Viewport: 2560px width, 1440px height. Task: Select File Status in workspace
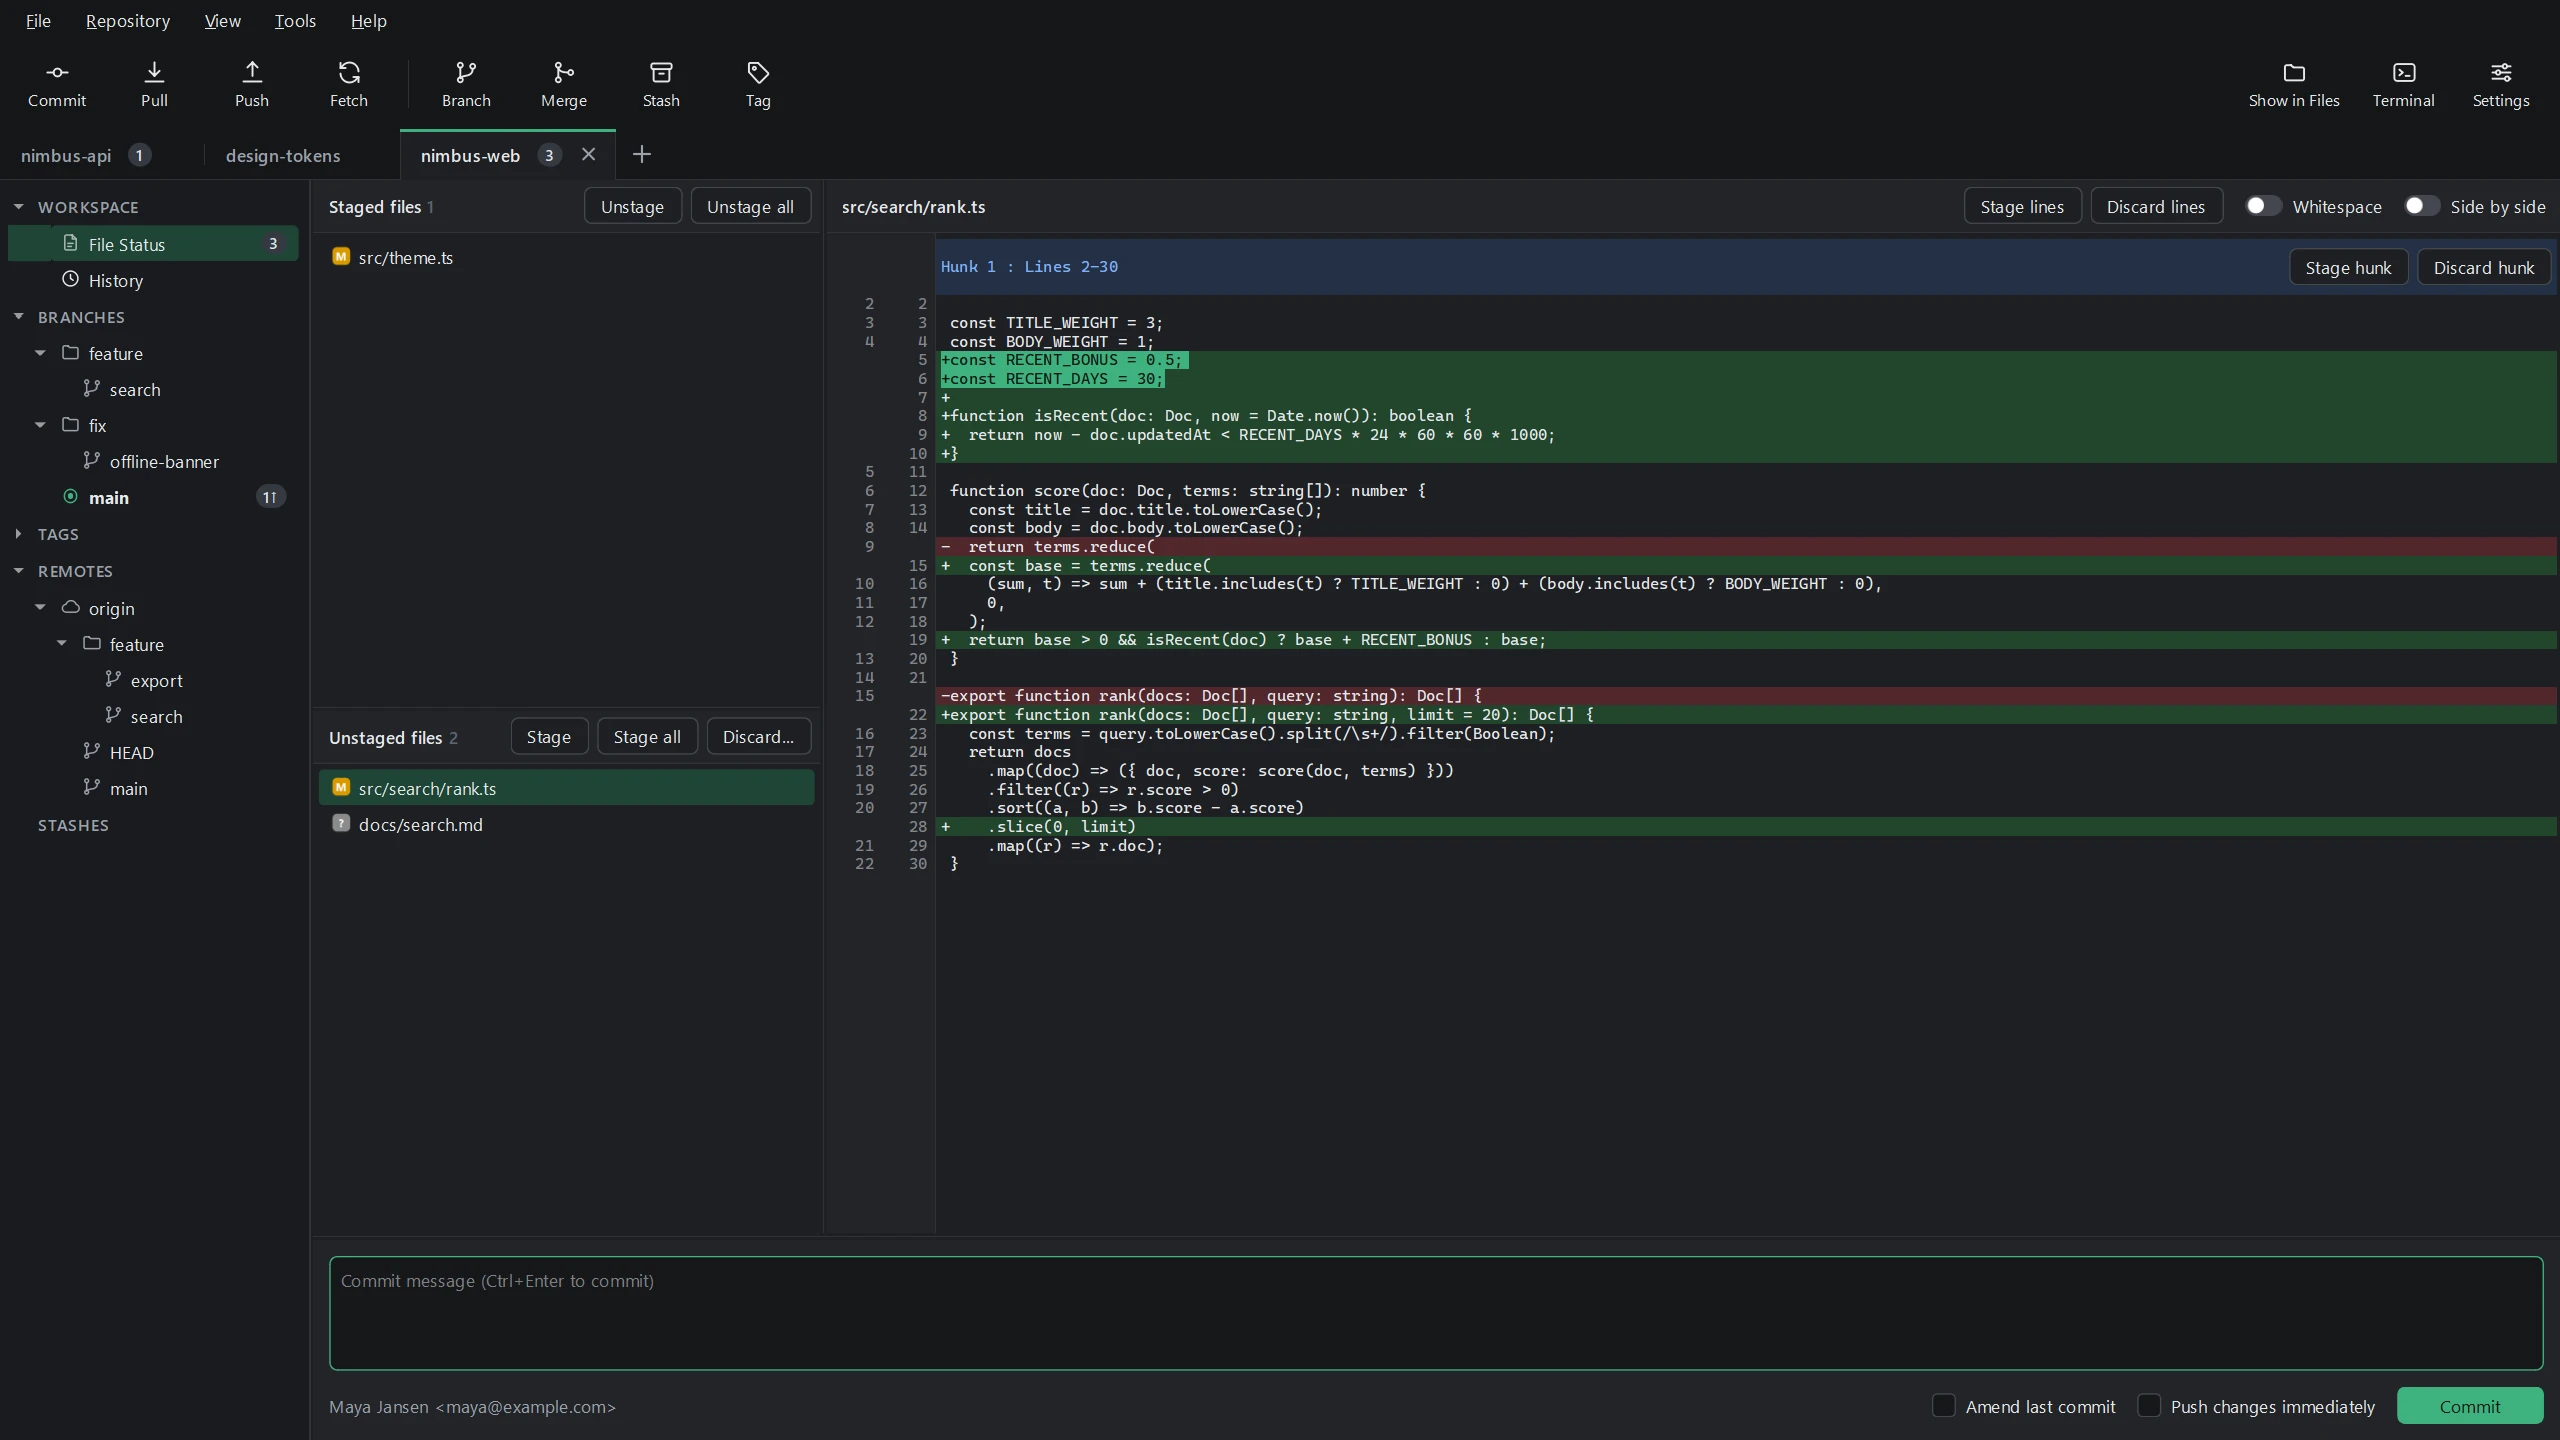click(153, 244)
